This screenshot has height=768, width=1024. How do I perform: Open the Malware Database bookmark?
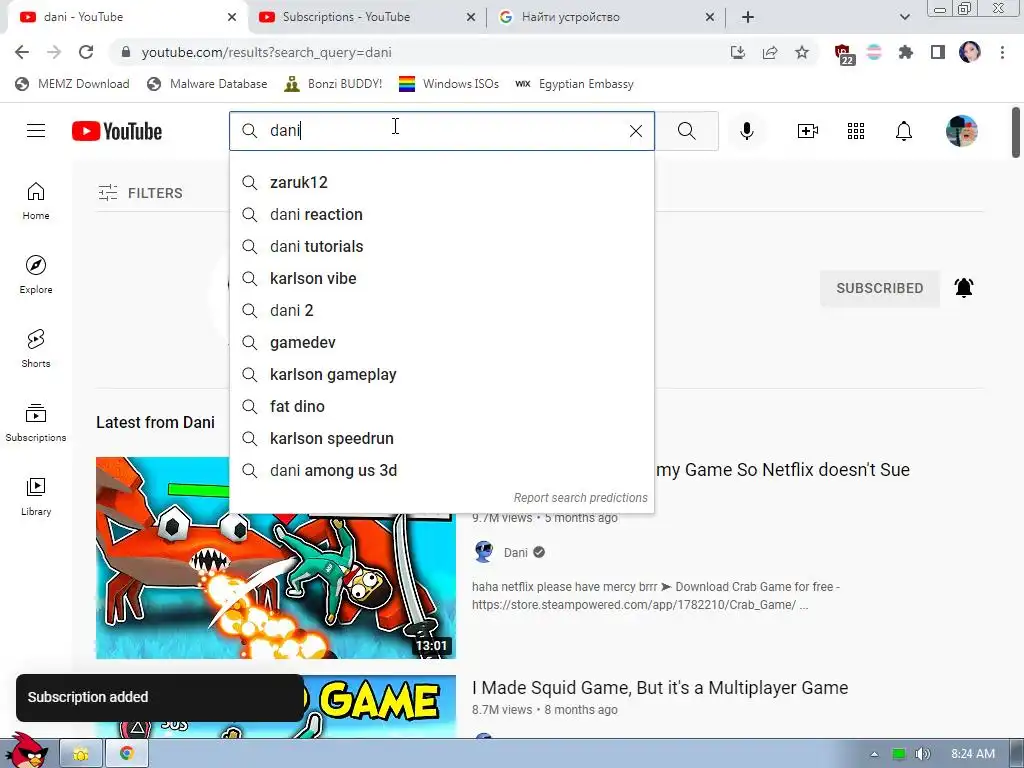(207, 84)
